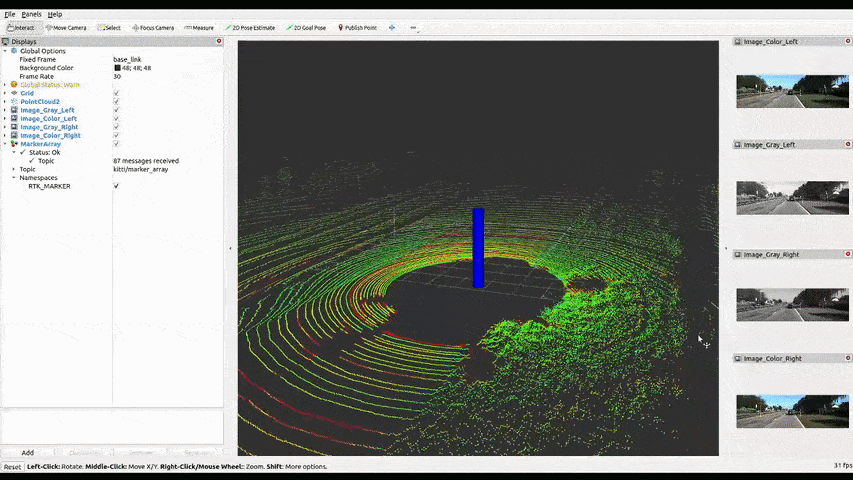Activate the Focus Camera tool
Image resolution: width=853 pixels, height=480 pixels.
point(153,27)
